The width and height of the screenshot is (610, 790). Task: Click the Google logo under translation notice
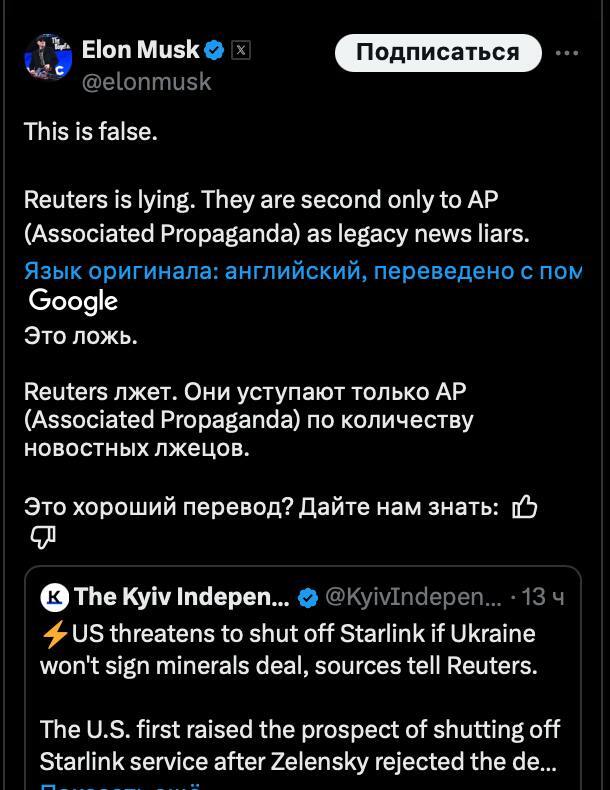click(x=73, y=300)
